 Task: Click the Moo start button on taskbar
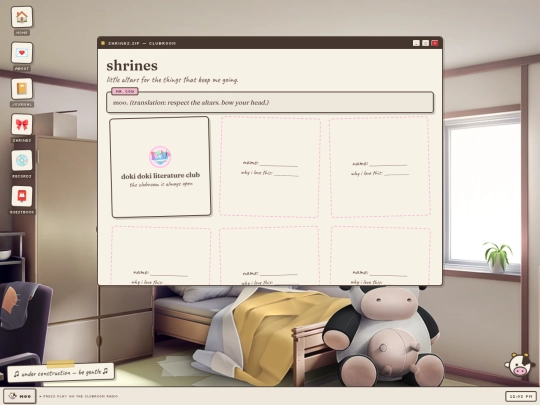[x=20, y=396]
